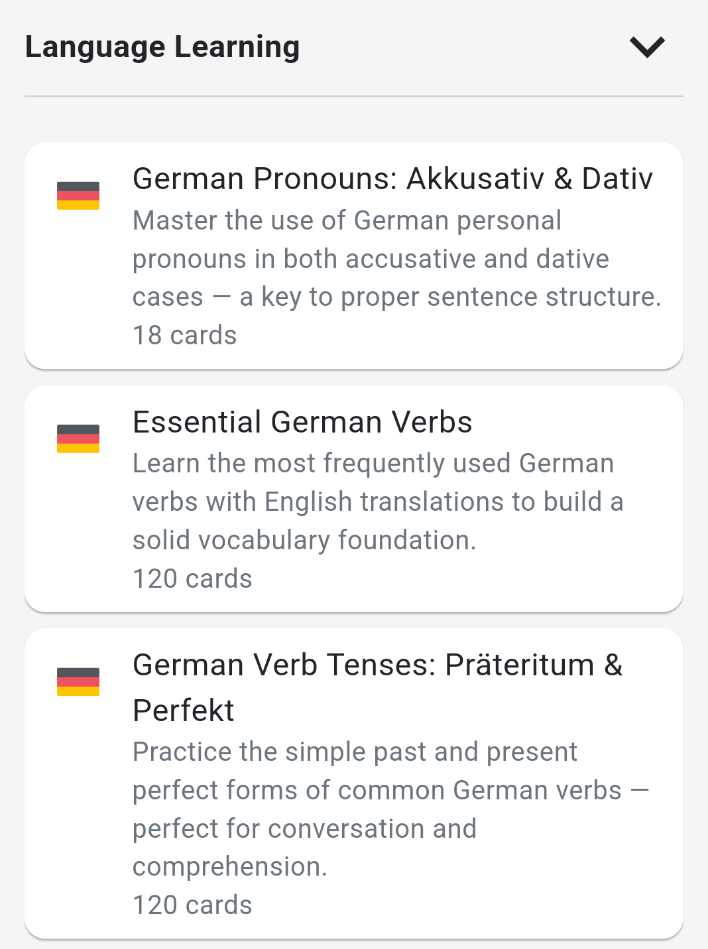Click "Master the use of German personal" line
The height and width of the screenshot is (949, 708).
pyautogui.click(x=347, y=221)
